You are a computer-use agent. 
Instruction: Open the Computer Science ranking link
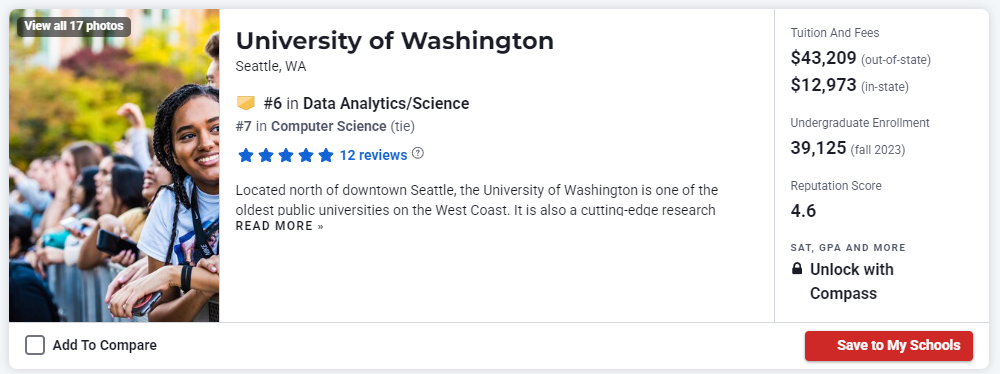[328, 126]
